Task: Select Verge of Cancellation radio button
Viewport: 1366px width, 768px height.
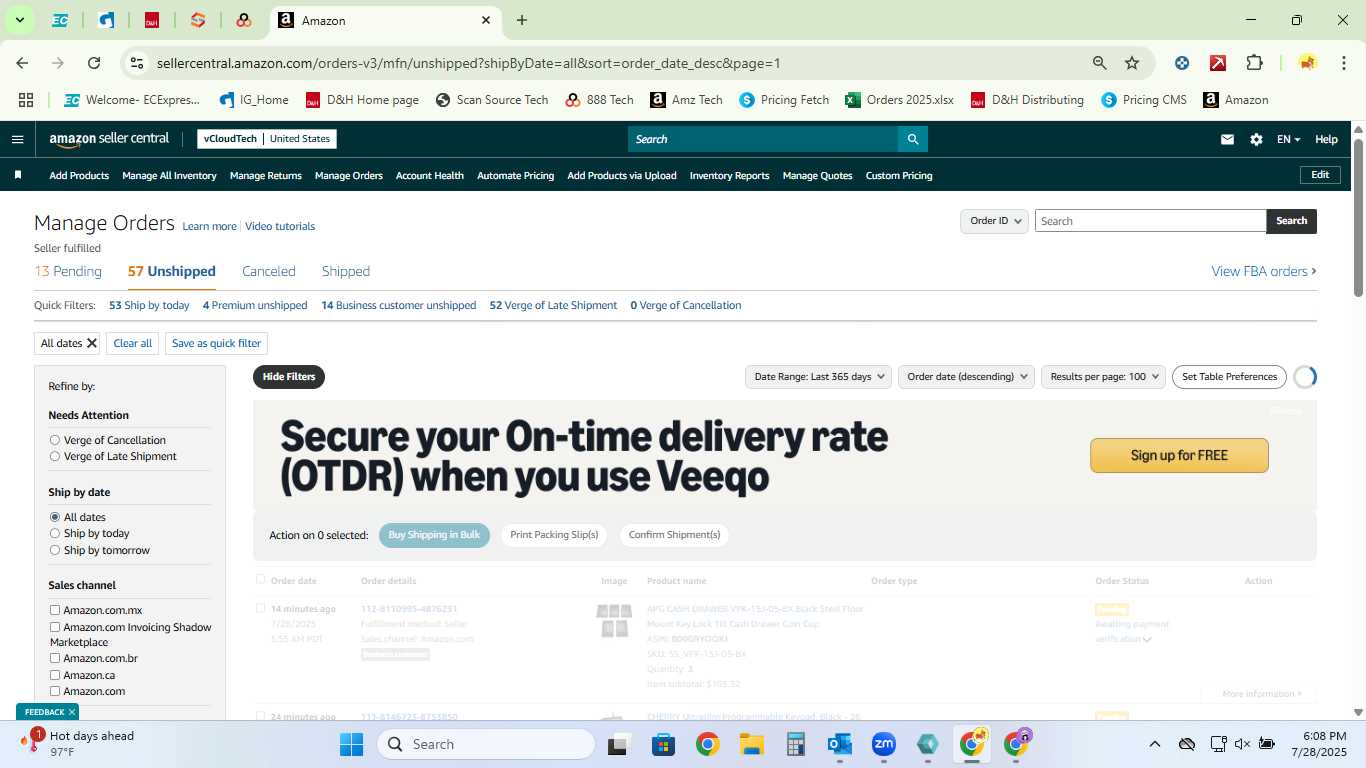Action: click(x=55, y=440)
